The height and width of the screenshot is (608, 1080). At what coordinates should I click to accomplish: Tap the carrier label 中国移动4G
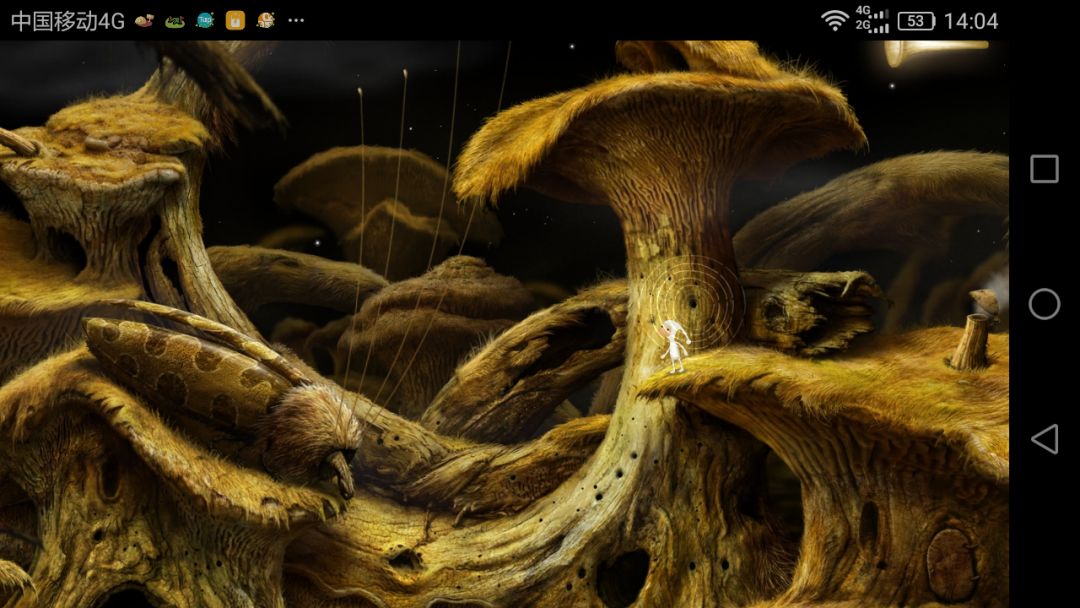click(x=68, y=21)
